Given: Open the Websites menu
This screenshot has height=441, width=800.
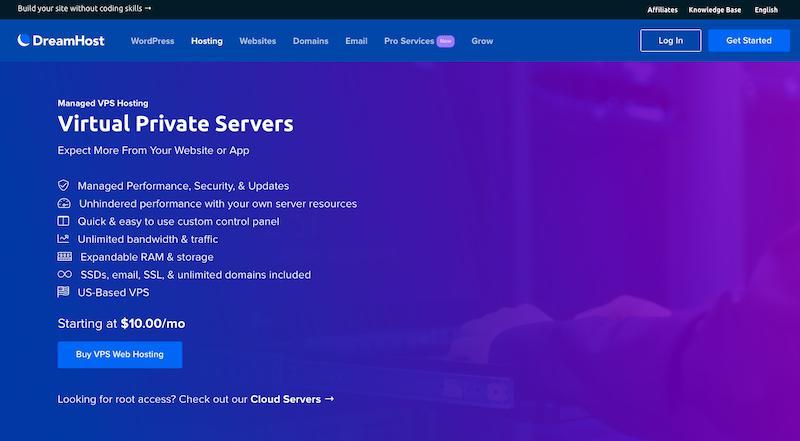Looking at the screenshot, I should point(258,41).
